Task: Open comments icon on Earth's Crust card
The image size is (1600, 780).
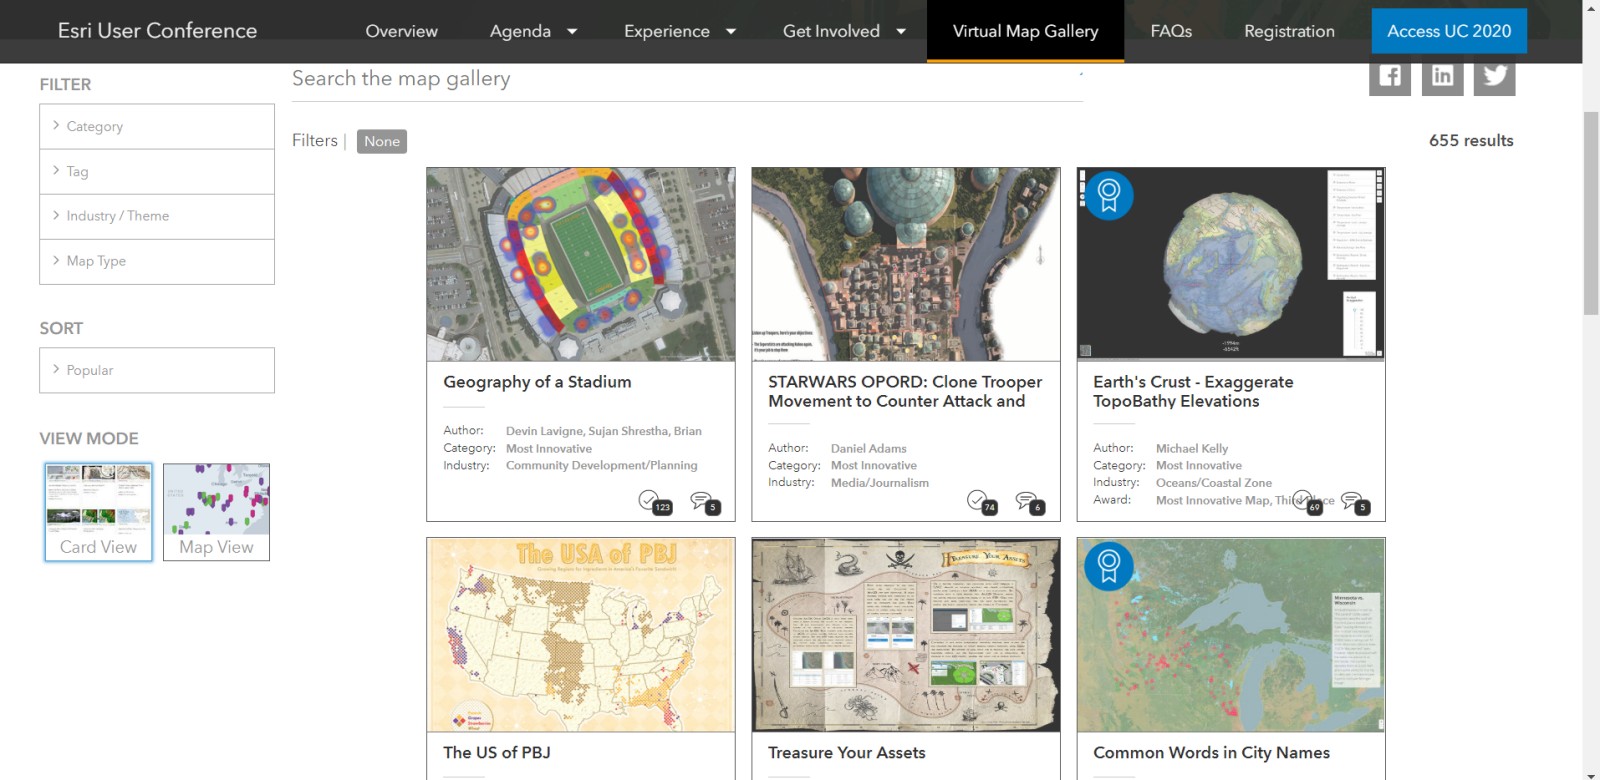Action: [x=1351, y=500]
